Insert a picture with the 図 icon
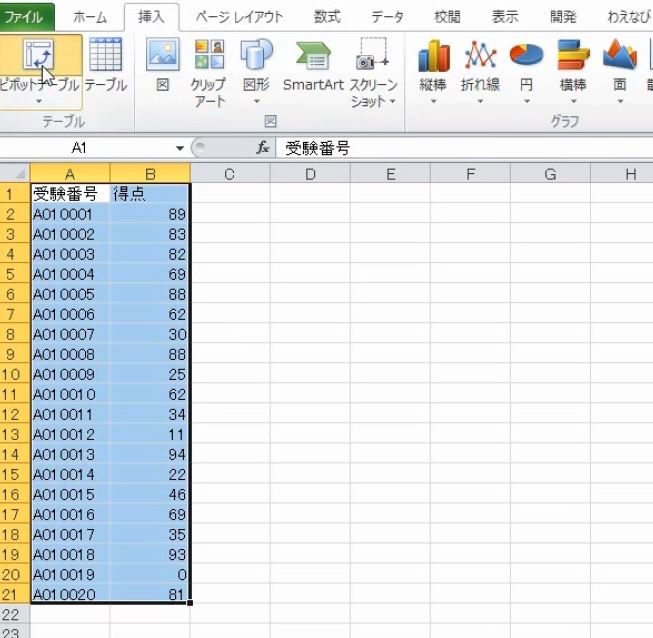Screen dimensions: 653x638 [x=163, y=55]
